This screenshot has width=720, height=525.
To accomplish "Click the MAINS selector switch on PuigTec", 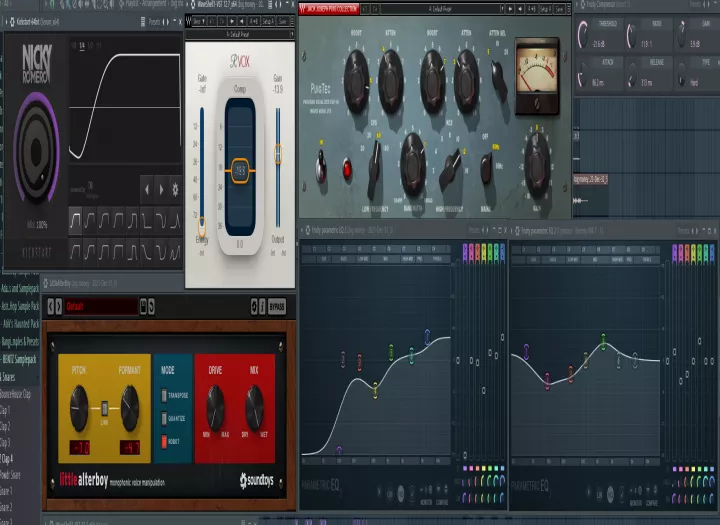I will coord(486,169).
